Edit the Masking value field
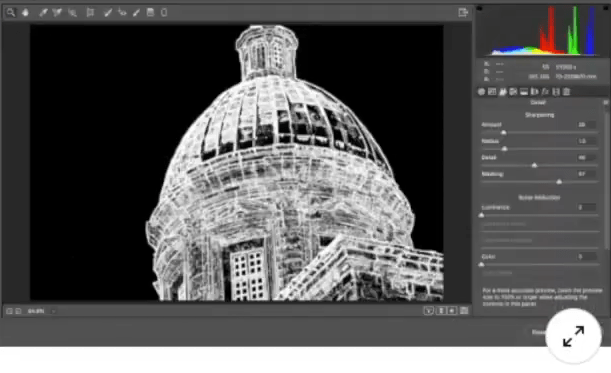Viewport: 611px width, 373px height. pos(586,174)
